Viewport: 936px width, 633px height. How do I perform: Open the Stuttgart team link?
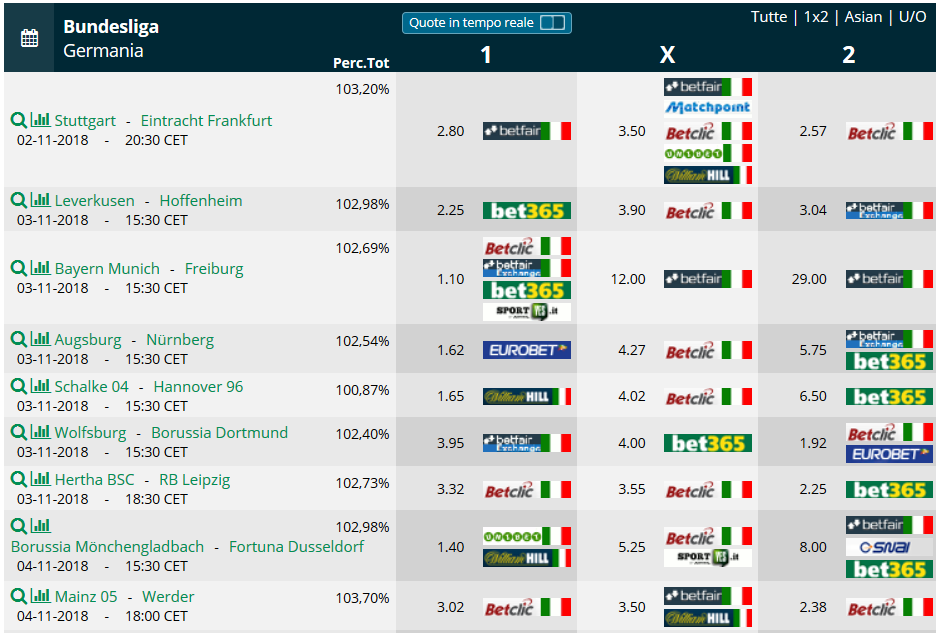pos(85,121)
